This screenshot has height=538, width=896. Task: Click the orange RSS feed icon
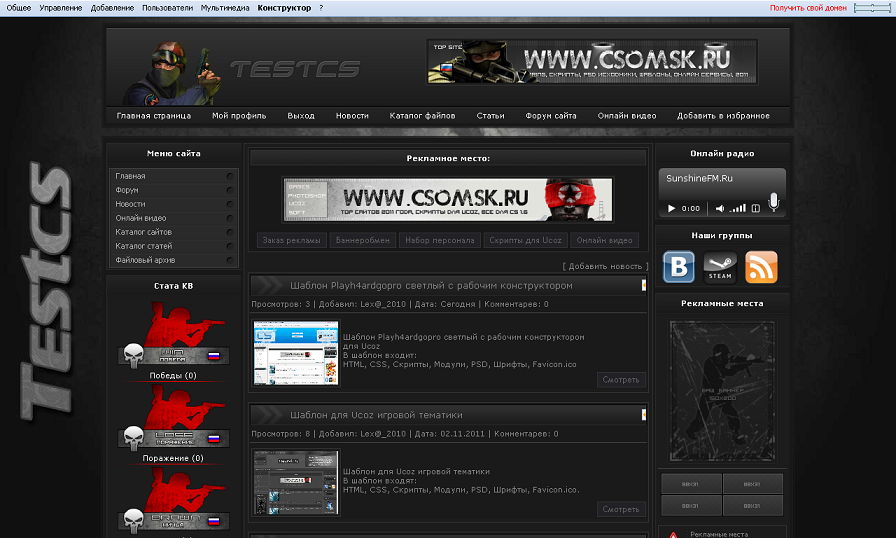(761, 268)
